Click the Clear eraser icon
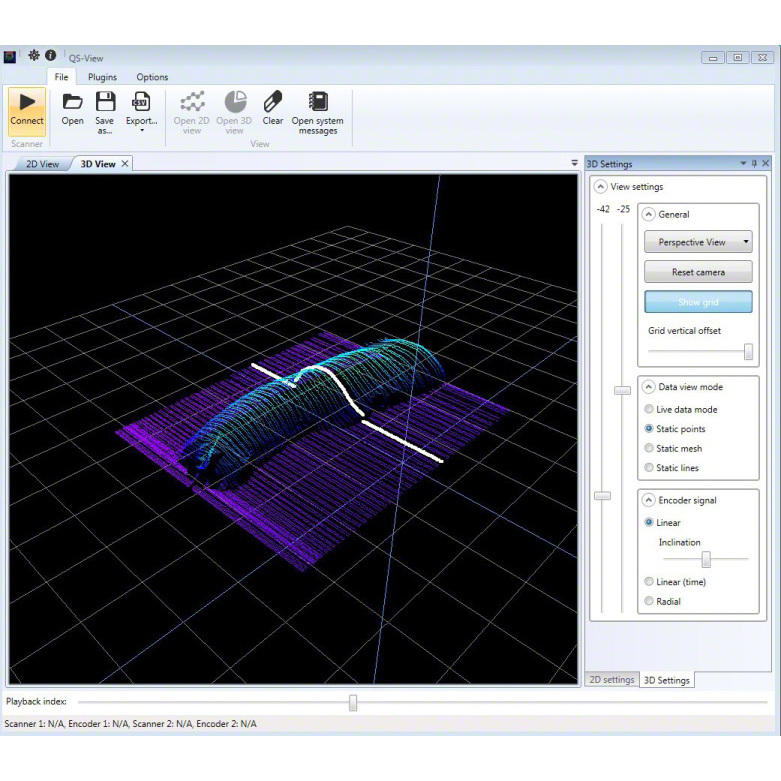This screenshot has height=781, width=781. tap(273, 102)
